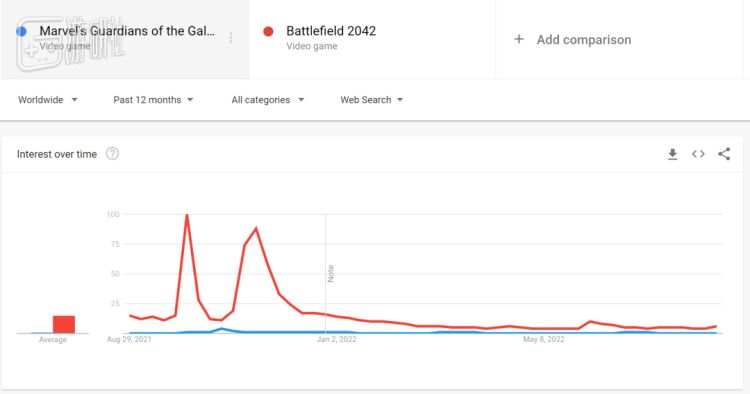Click the Note marker at Jan 2, 2022

[x=331, y=274]
